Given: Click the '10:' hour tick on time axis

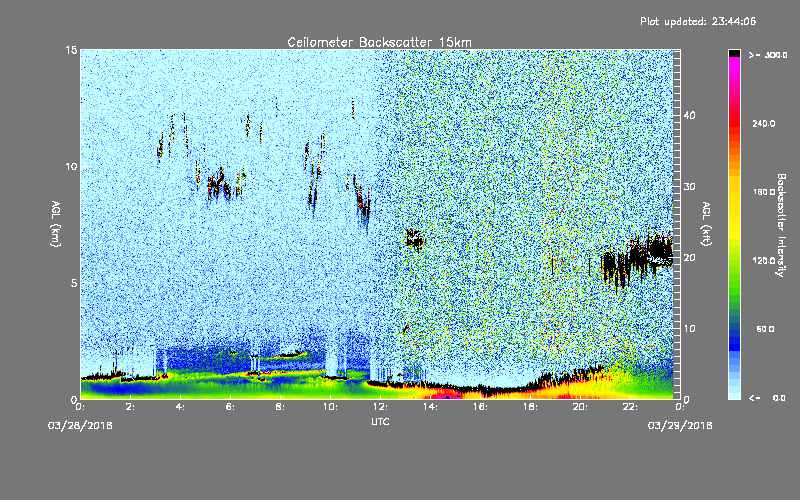Looking at the screenshot, I should (330, 407).
